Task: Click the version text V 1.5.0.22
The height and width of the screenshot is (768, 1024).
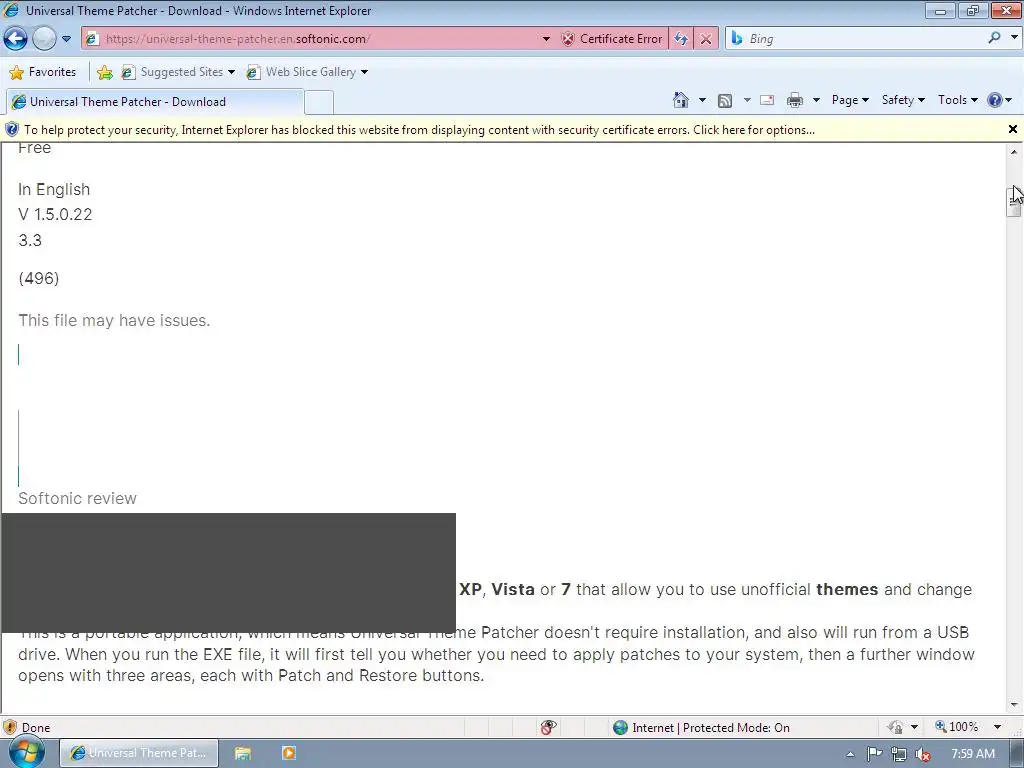Action: point(56,214)
